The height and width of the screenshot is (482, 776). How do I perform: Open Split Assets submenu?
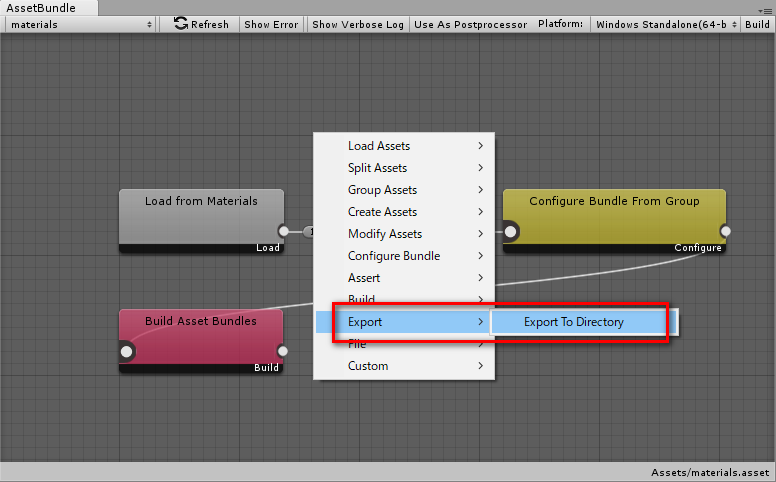pyautogui.click(x=404, y=168)
